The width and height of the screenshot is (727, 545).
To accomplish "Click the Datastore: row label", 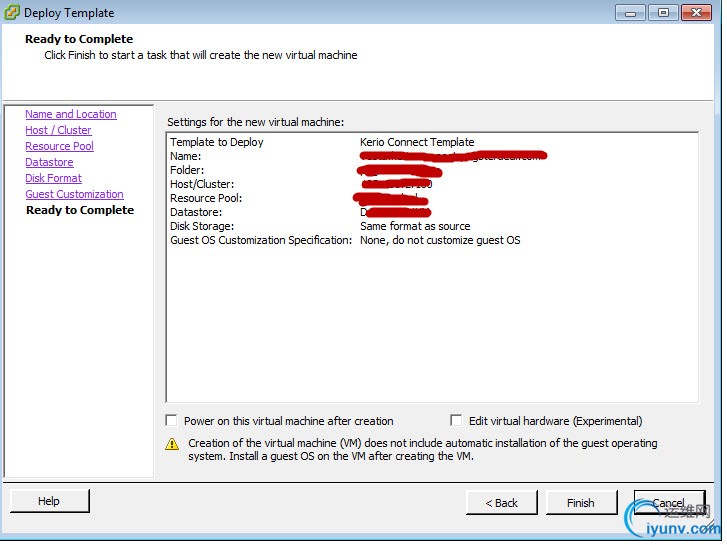I will pos(196,212).
